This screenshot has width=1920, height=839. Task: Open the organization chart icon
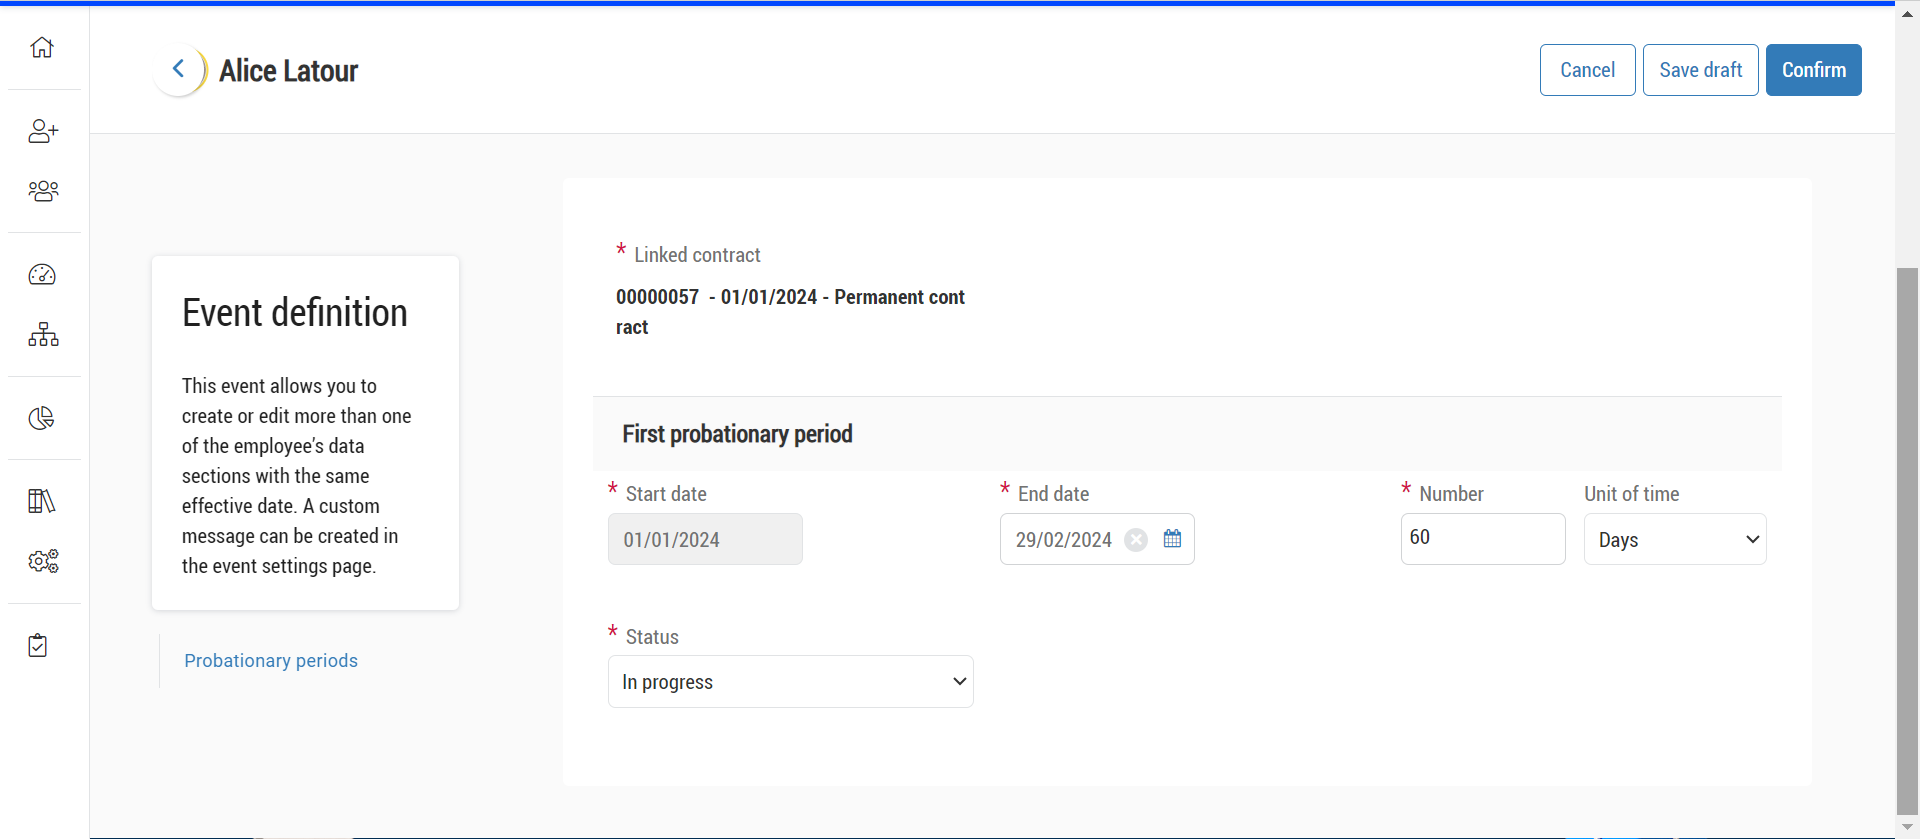pyautogui.click(x=43, y=334)
